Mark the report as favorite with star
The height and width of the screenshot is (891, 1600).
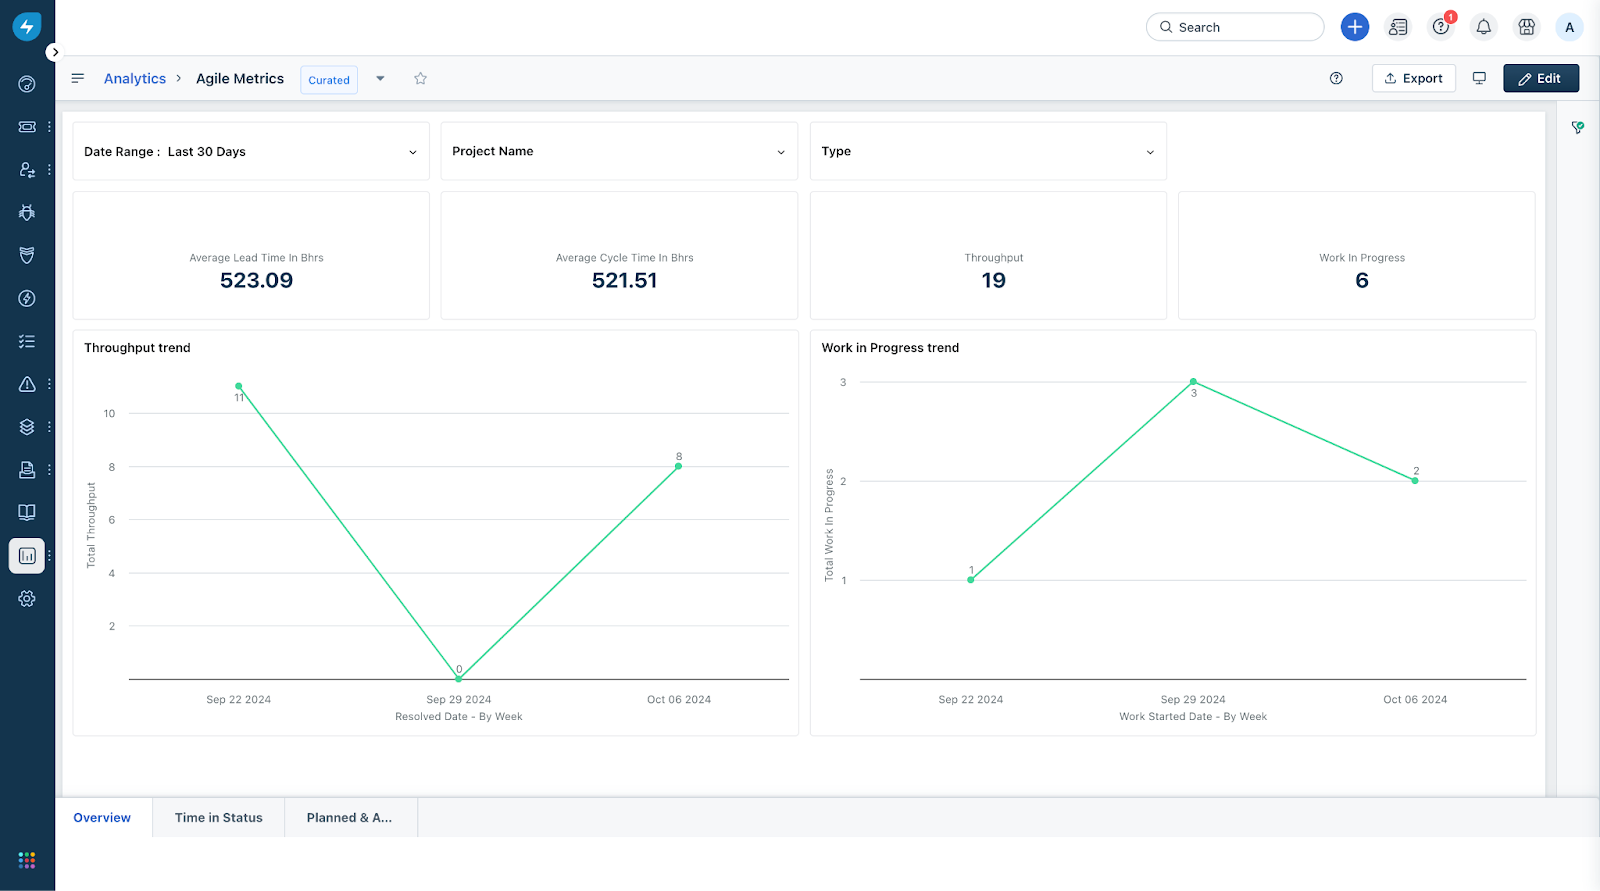tap(420, 78)
